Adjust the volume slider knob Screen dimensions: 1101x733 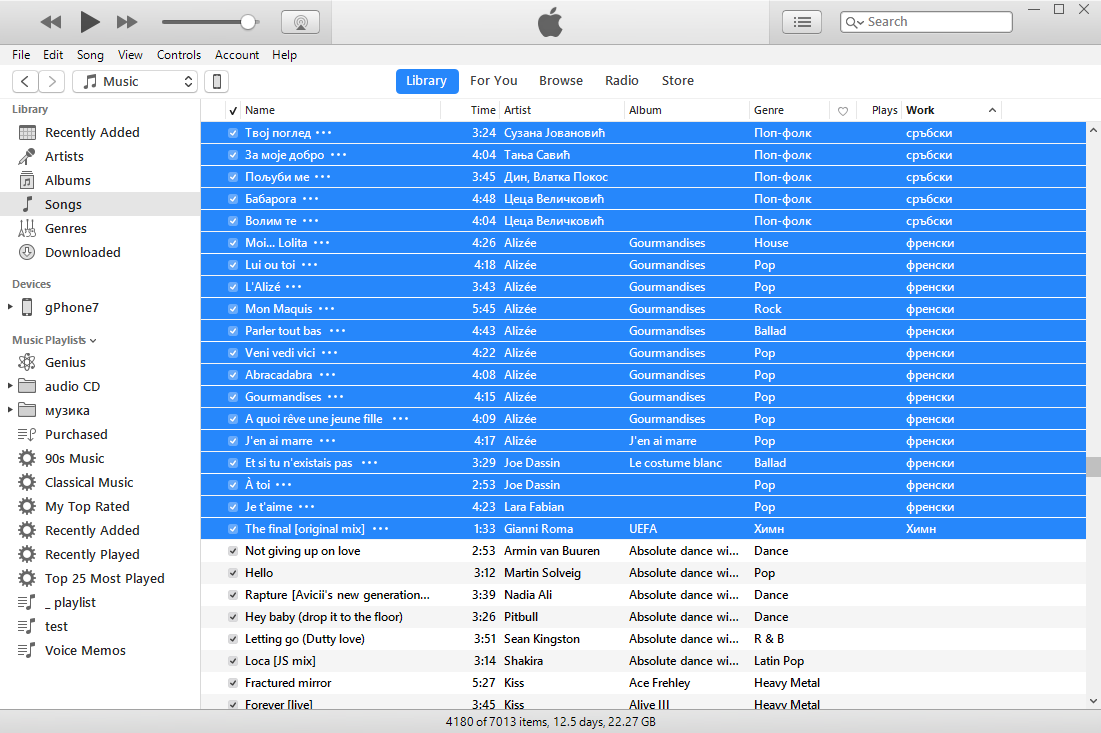(x=248, y=22)
